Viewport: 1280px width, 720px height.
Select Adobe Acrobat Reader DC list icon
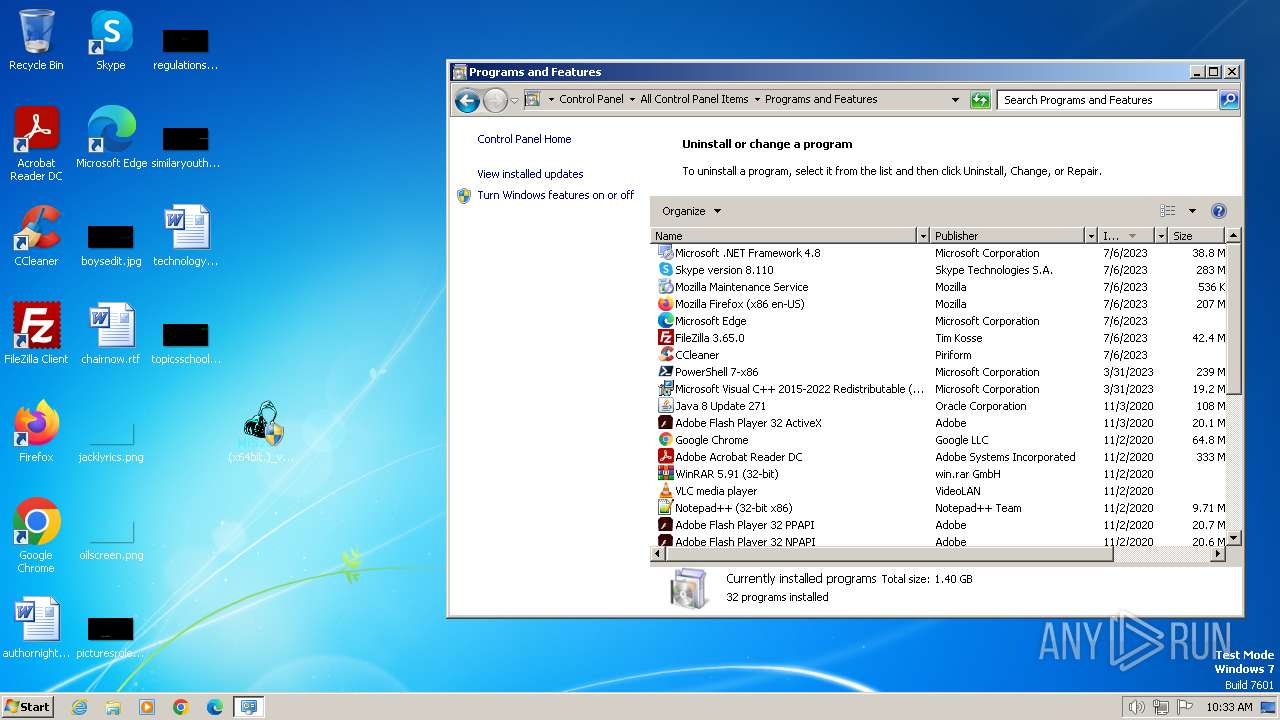[x=666, y=457]
